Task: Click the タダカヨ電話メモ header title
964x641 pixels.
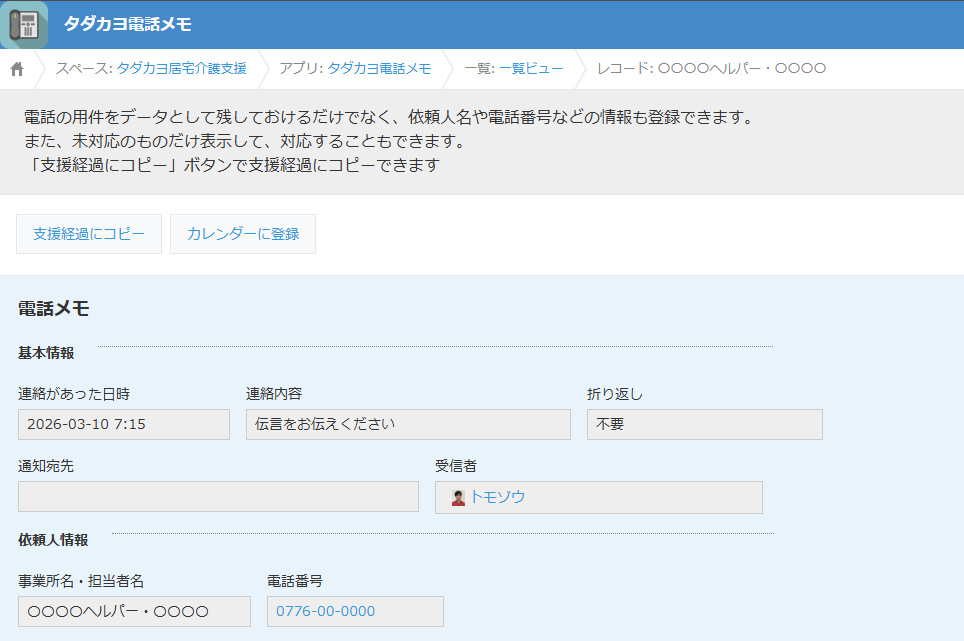Action: (127, 24)
